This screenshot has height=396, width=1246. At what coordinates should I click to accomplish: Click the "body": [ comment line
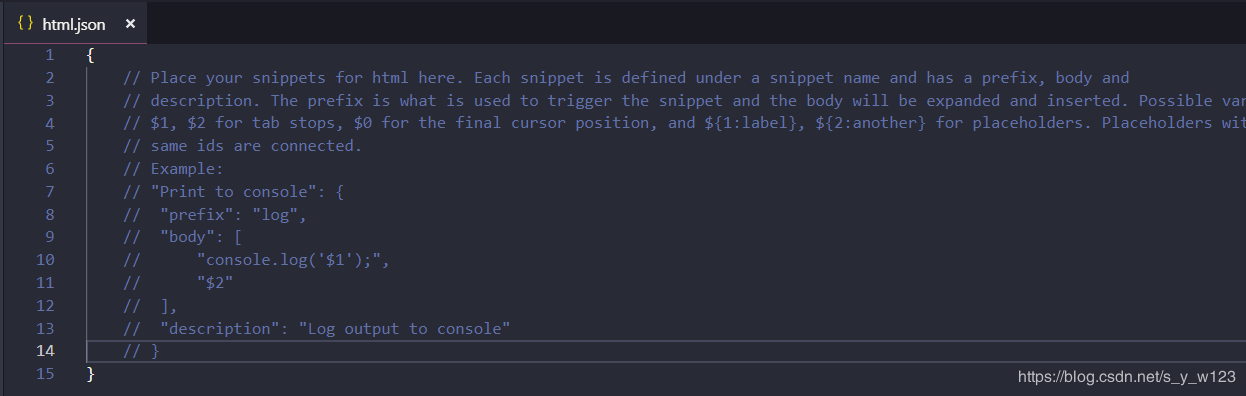pyautogui.click(x=183, y=237)
